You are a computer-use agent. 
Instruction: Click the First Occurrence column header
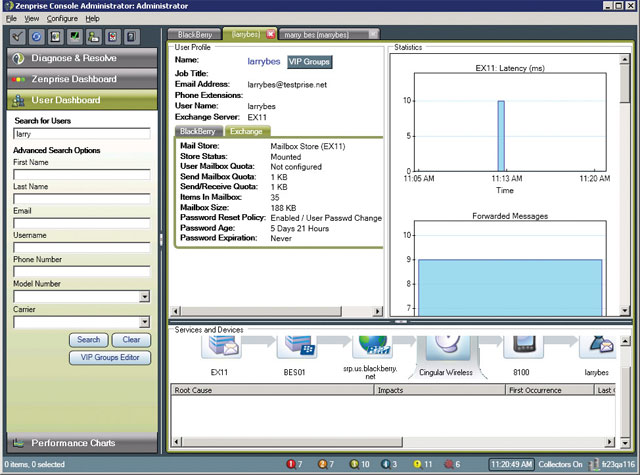point(550,390)
